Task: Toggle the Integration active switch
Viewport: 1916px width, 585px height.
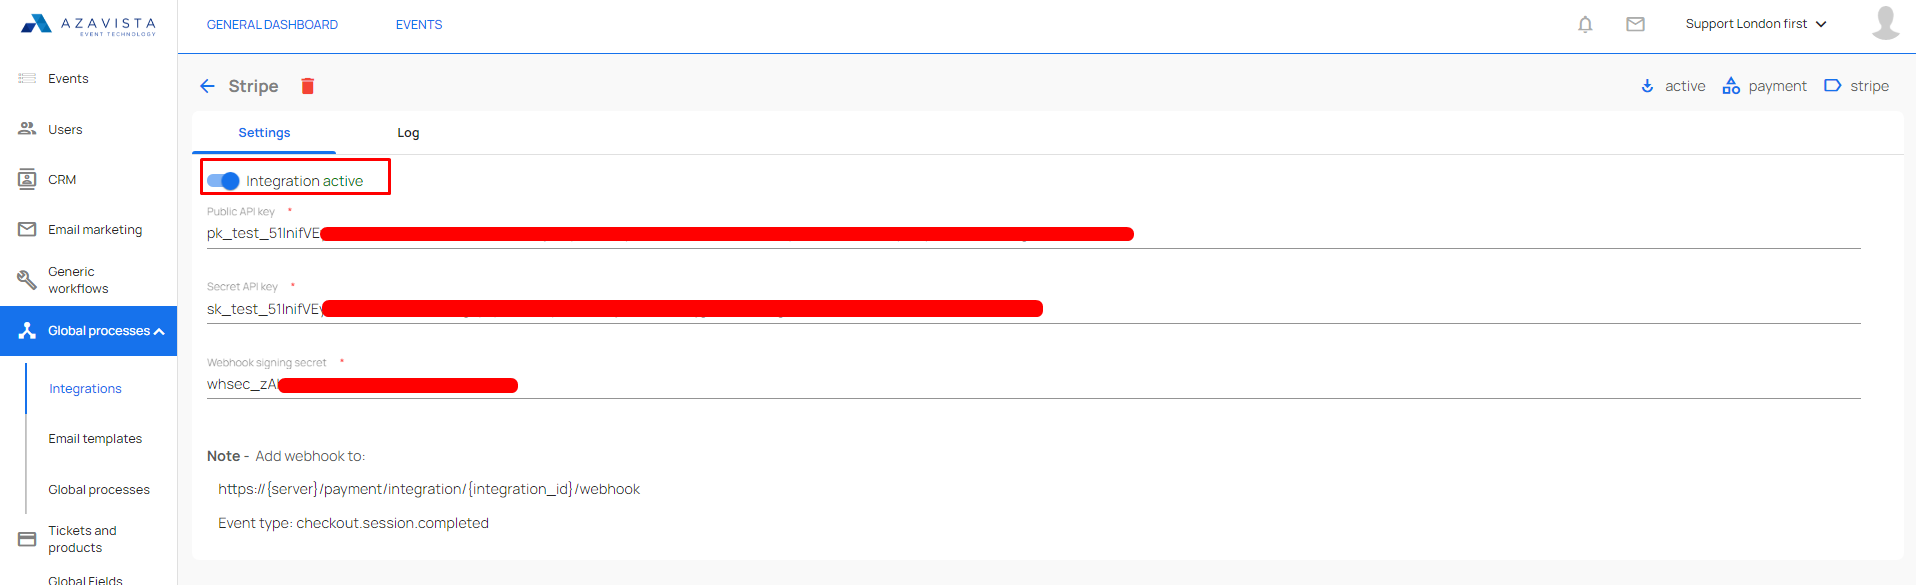Action: tap(223, 181)
